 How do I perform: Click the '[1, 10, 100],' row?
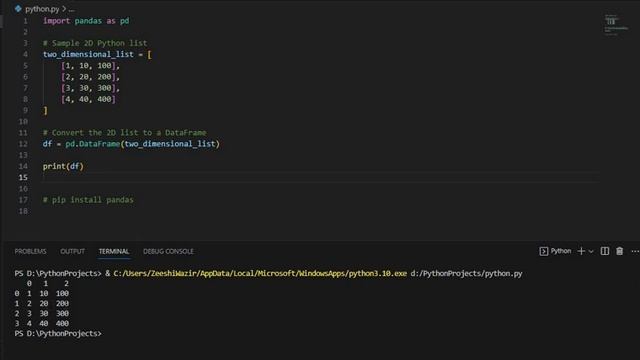(x=90, y=66)
